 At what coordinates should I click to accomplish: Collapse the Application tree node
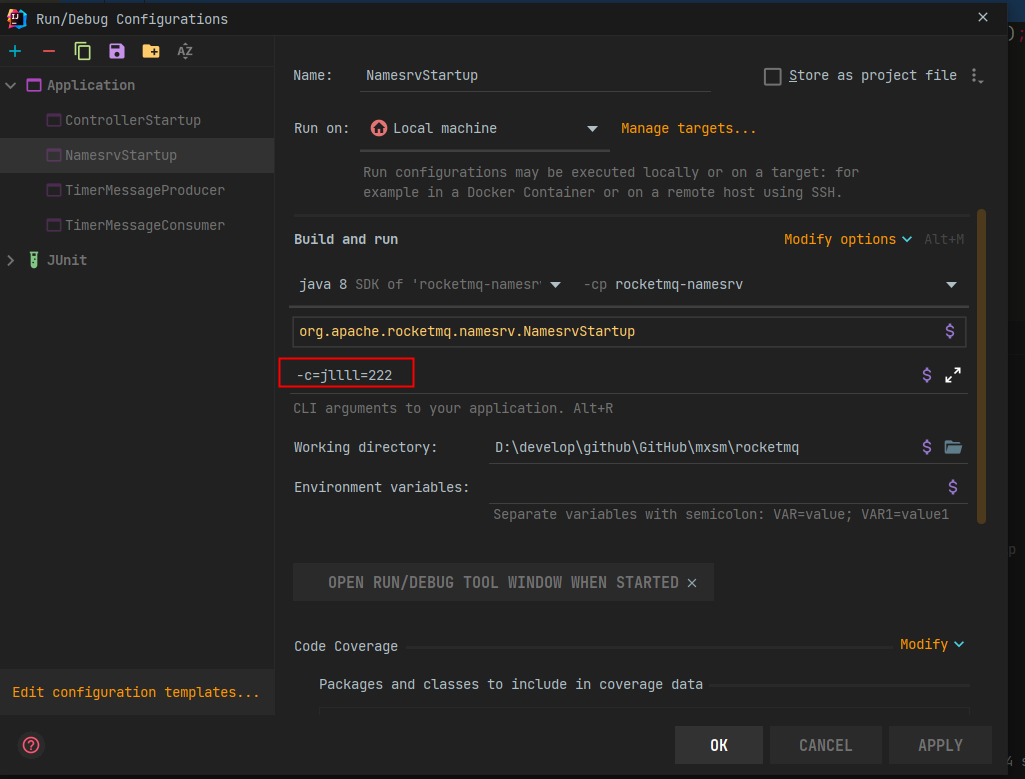tap(10, 86)
